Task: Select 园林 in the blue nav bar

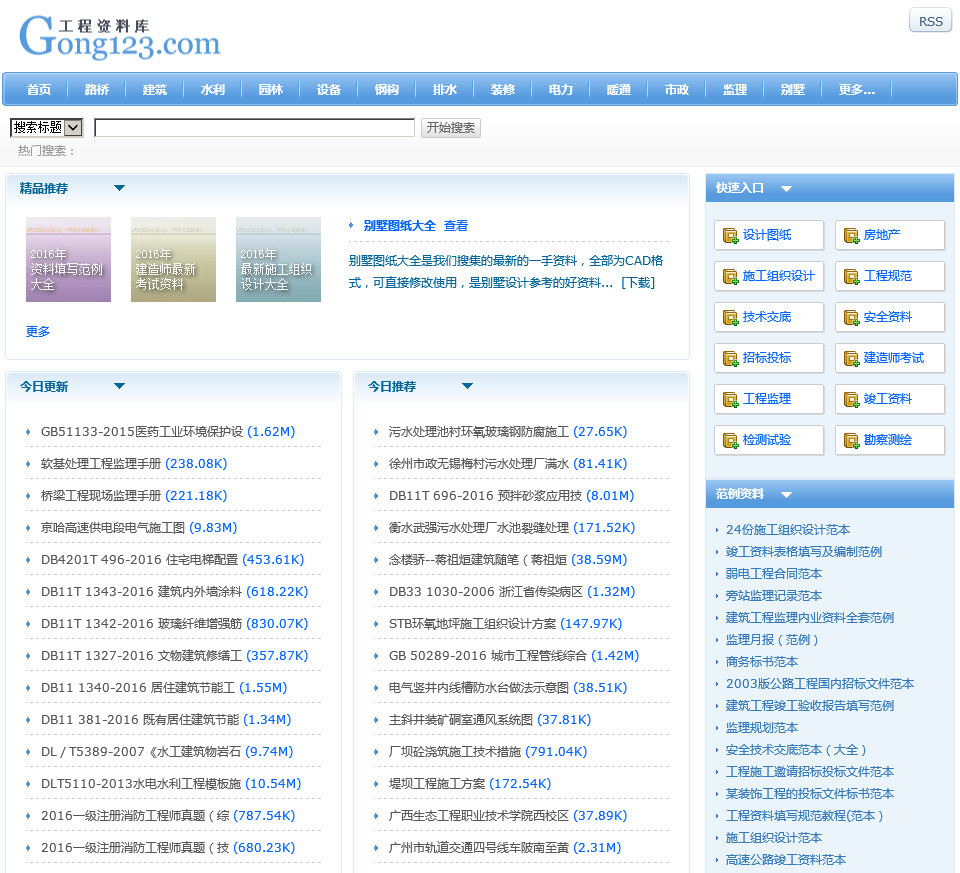Action: coord(271,90)
